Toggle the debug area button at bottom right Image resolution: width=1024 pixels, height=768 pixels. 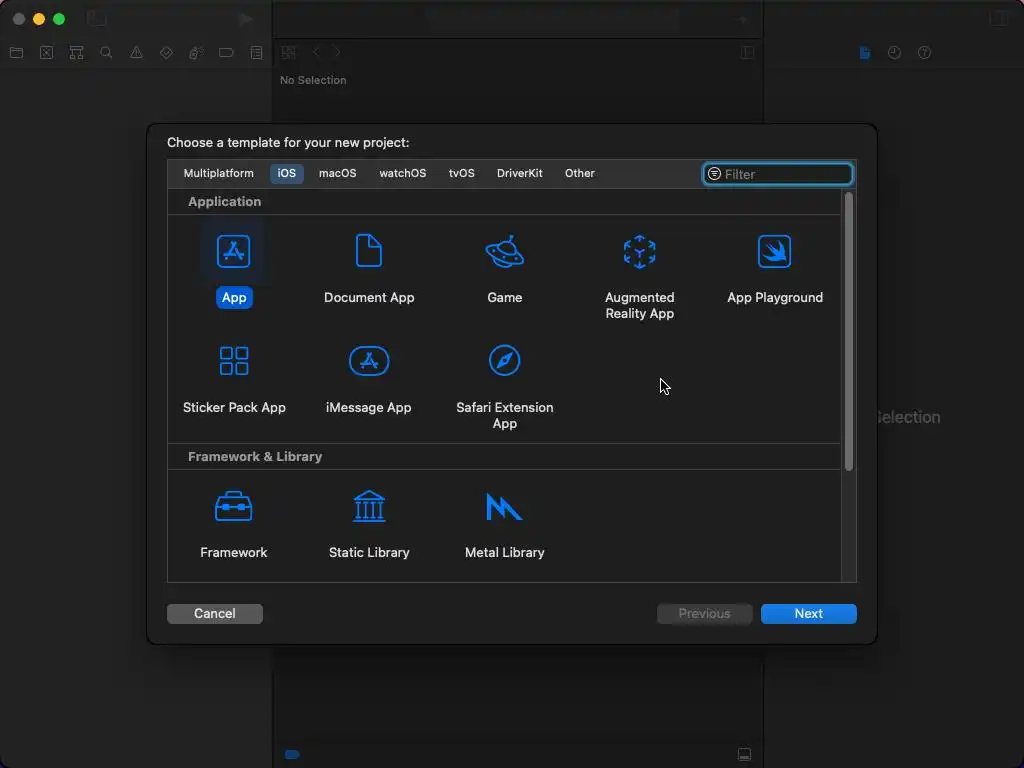pyautogui.click(x=744, y=754)
